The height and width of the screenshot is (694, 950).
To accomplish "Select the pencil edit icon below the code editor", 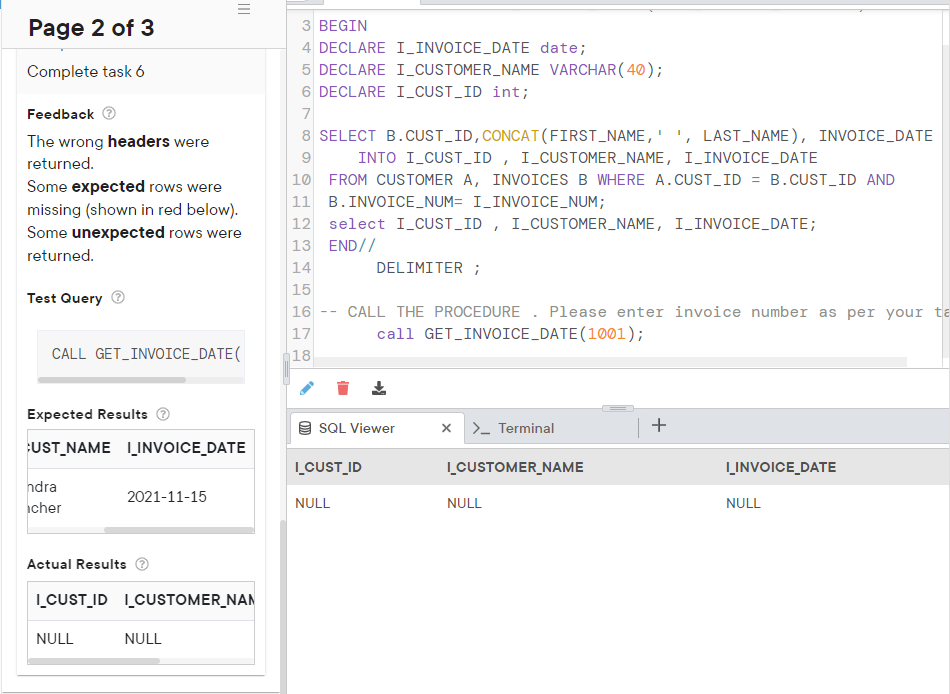I will click(x=307, y=388).
